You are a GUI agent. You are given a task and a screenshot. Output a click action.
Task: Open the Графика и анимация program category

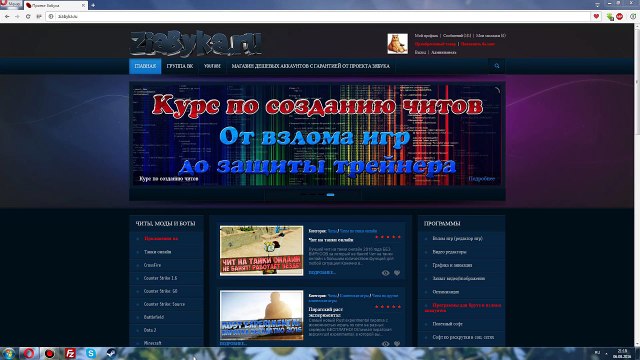pos(452,265)
